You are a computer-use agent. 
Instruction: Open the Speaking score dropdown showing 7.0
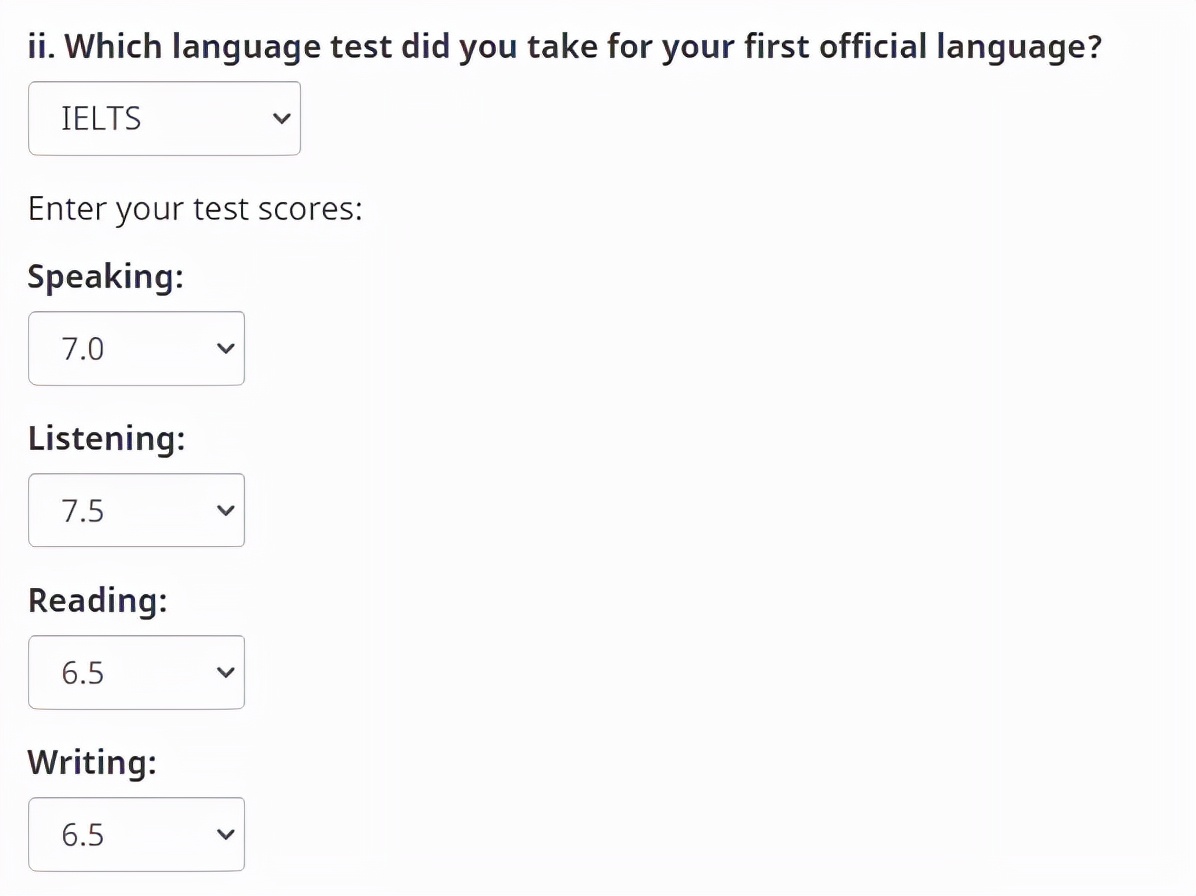coord(137,348)
